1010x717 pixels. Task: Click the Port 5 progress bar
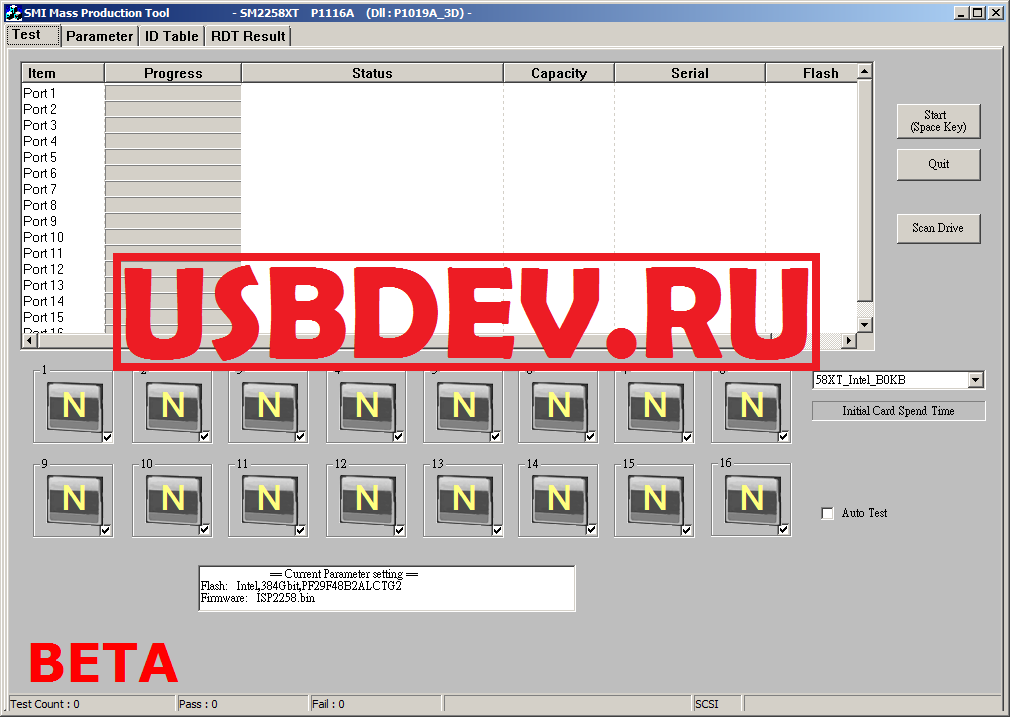click(x=173, y=157)
